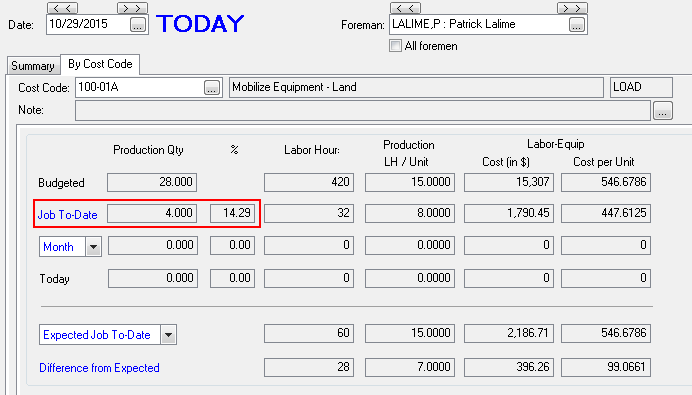Click Difference LH per Unit 7.0000
This screenshot has height=395, width=692.
click(x=410, y=367)
